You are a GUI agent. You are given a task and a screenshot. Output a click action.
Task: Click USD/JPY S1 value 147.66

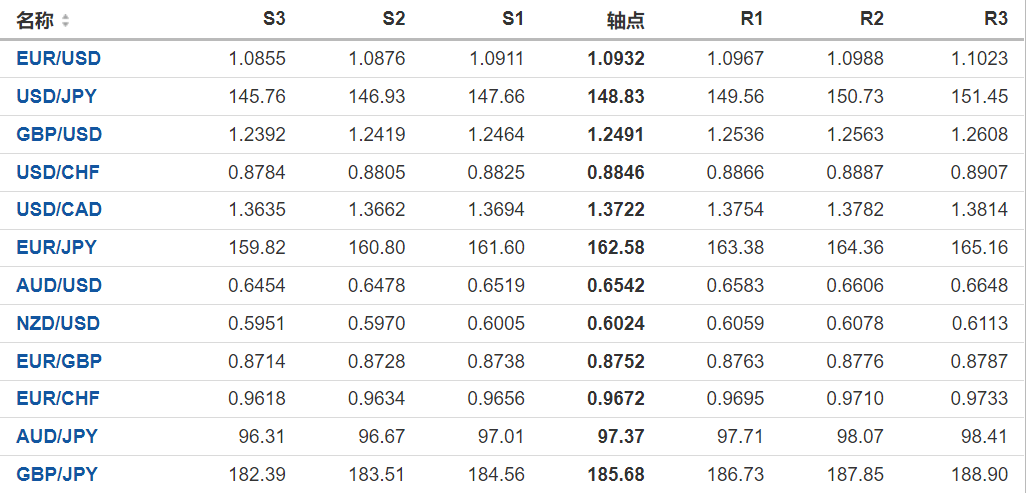point(496,97)
